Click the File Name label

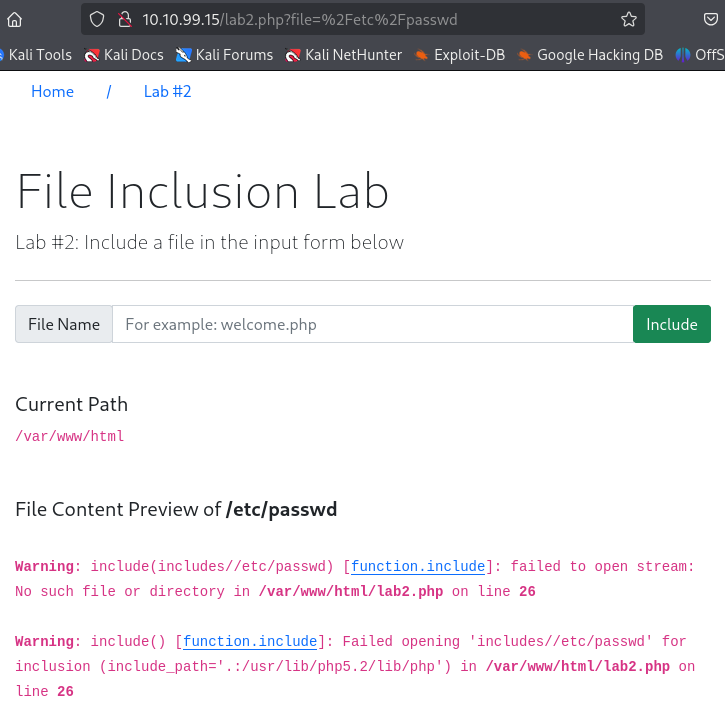tap(64, 324)
